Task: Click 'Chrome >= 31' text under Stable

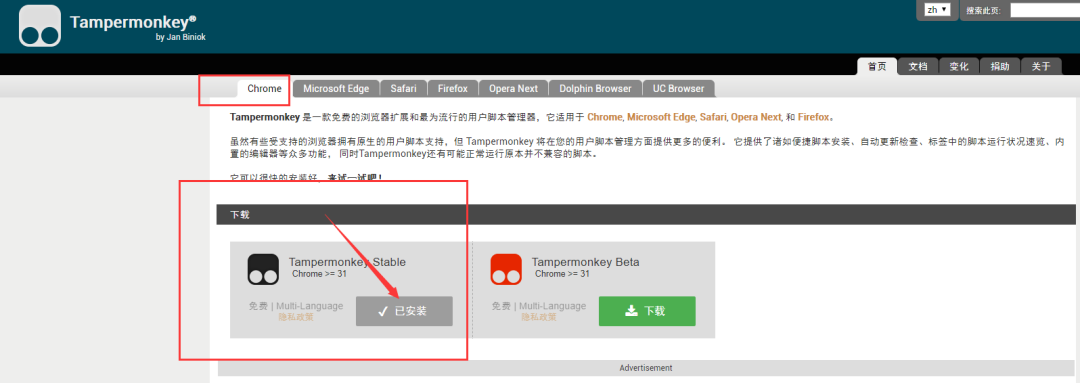Action: [319, 274]
